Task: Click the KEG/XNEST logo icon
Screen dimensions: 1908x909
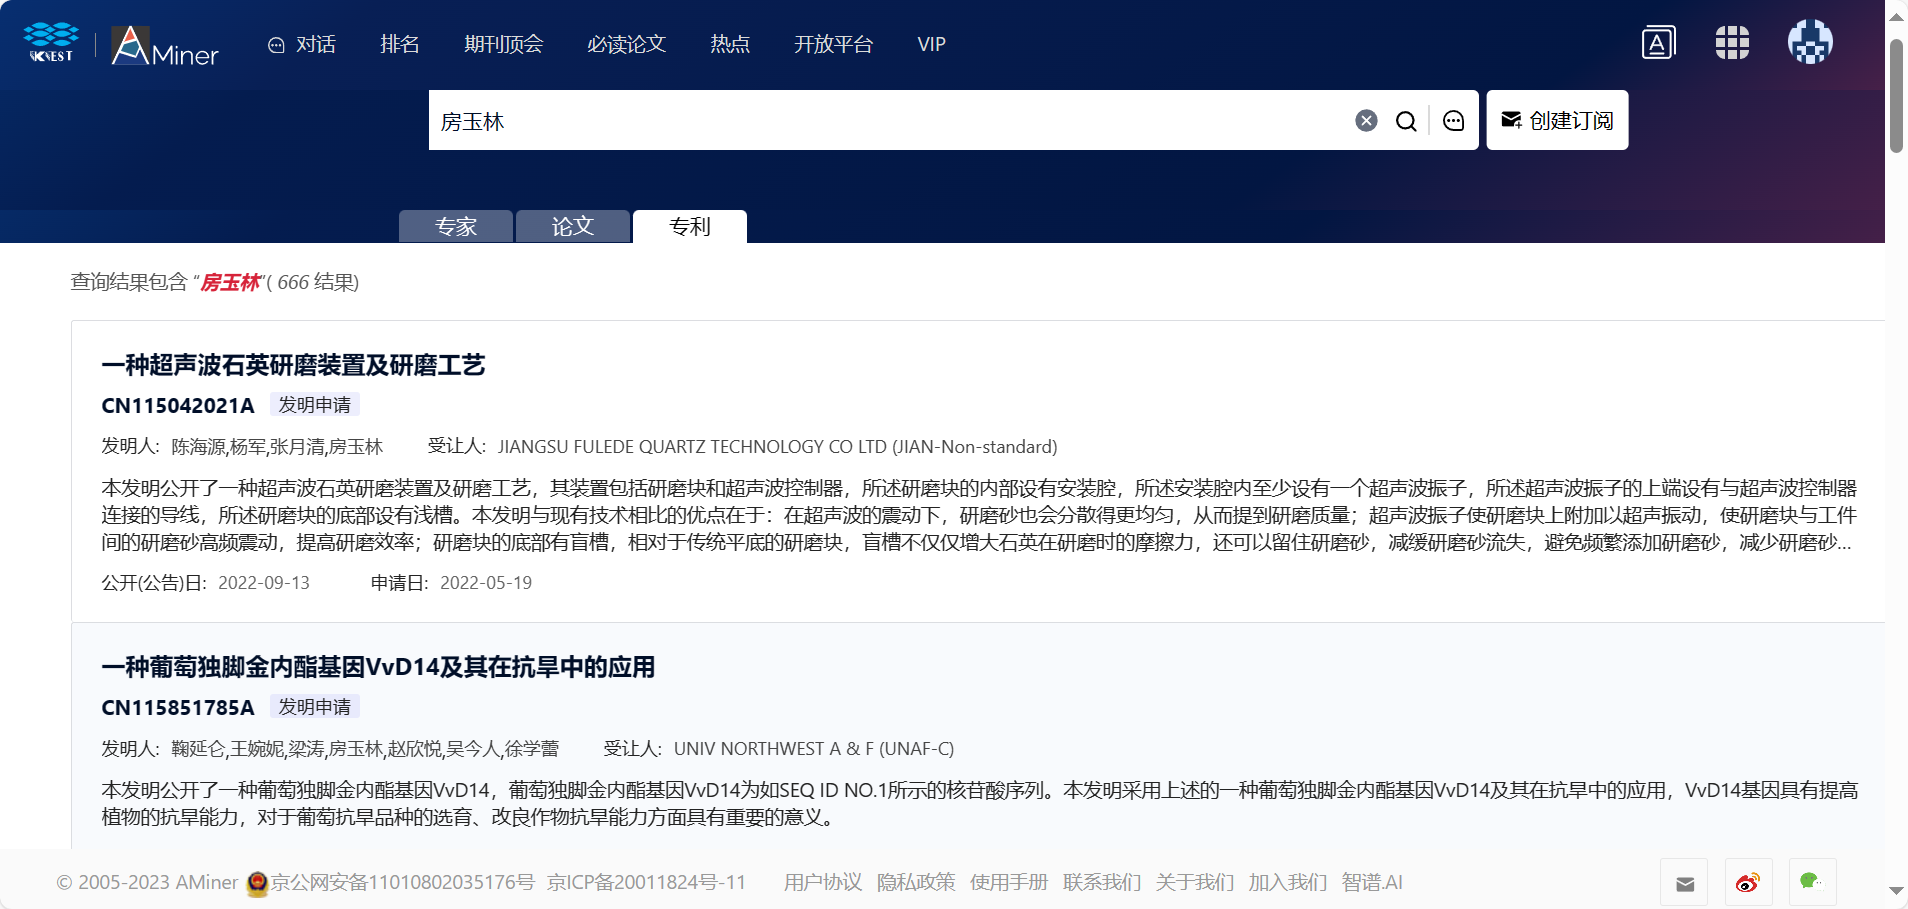Action: 51,42
